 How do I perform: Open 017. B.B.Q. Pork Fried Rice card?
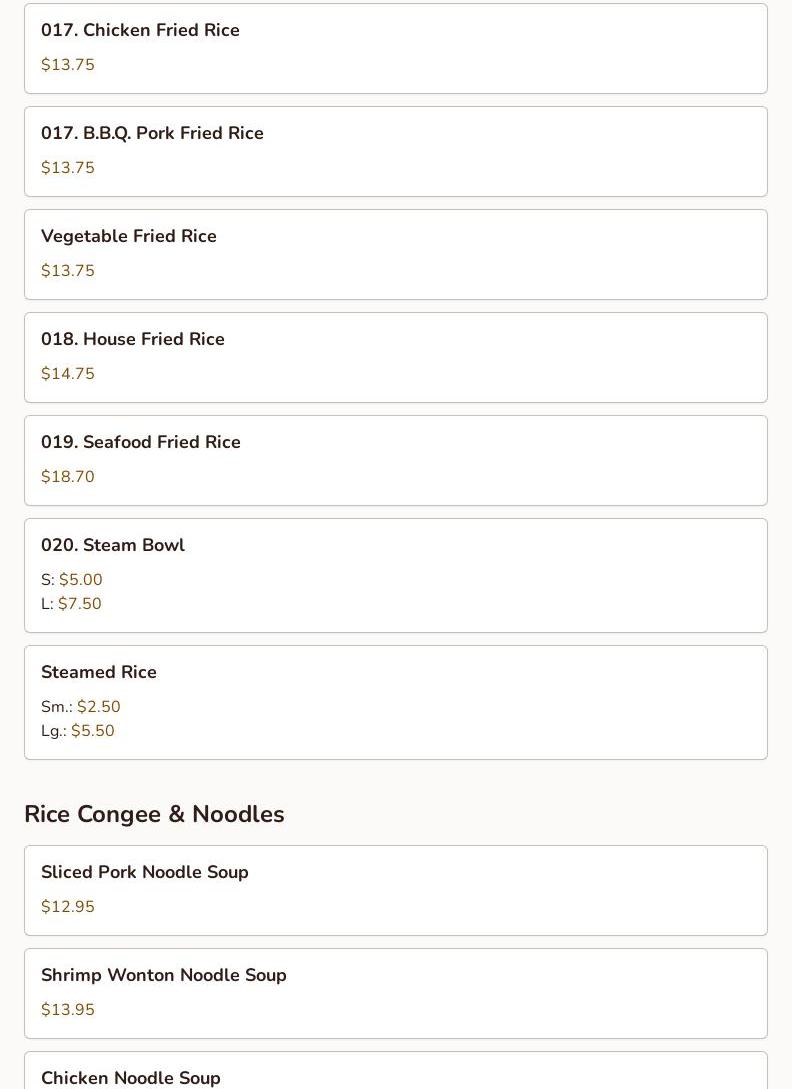point(396,151)
